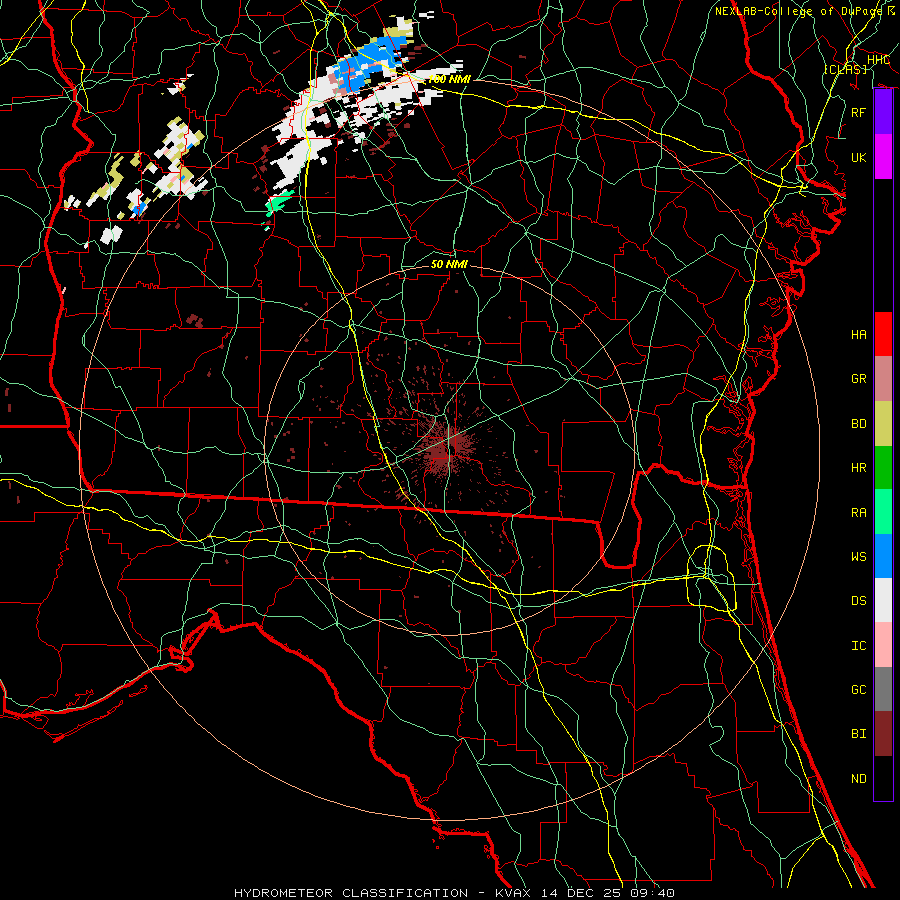Click the brown BI legend color swatch
The image size is (900, 900).
[883, 734]
